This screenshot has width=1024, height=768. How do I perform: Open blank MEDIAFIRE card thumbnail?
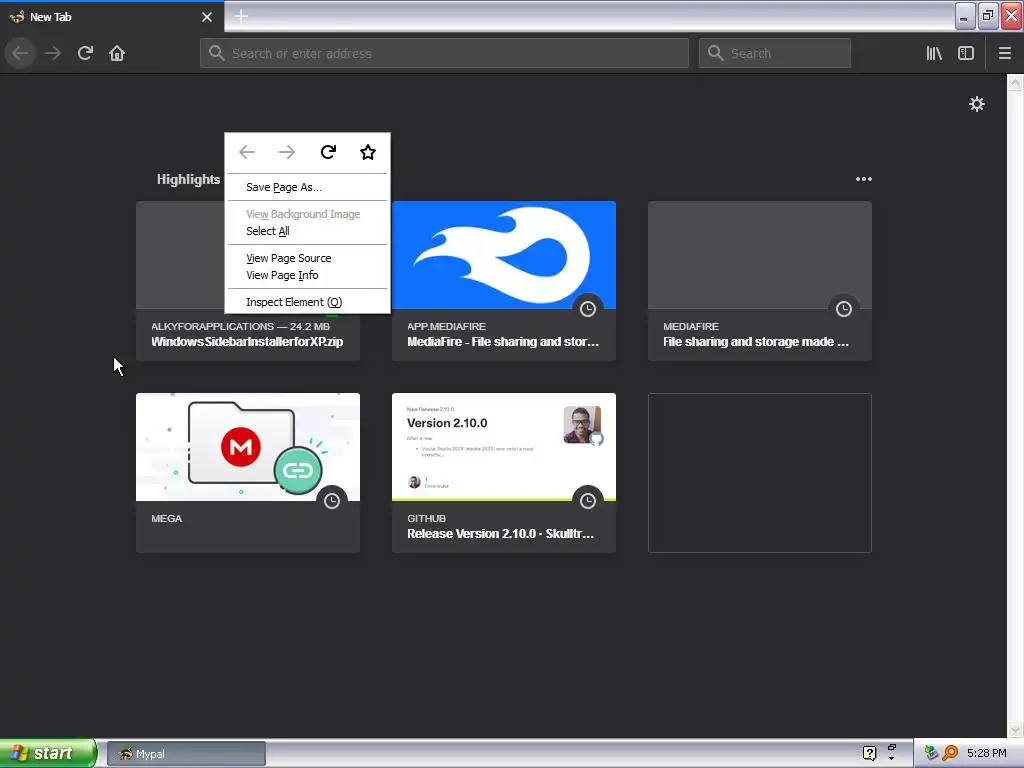(x=760, y=255)
